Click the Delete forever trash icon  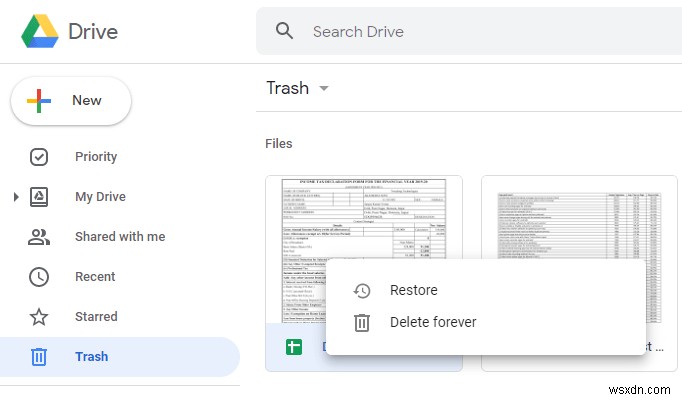pyautogui.click(x=362, y=323)
